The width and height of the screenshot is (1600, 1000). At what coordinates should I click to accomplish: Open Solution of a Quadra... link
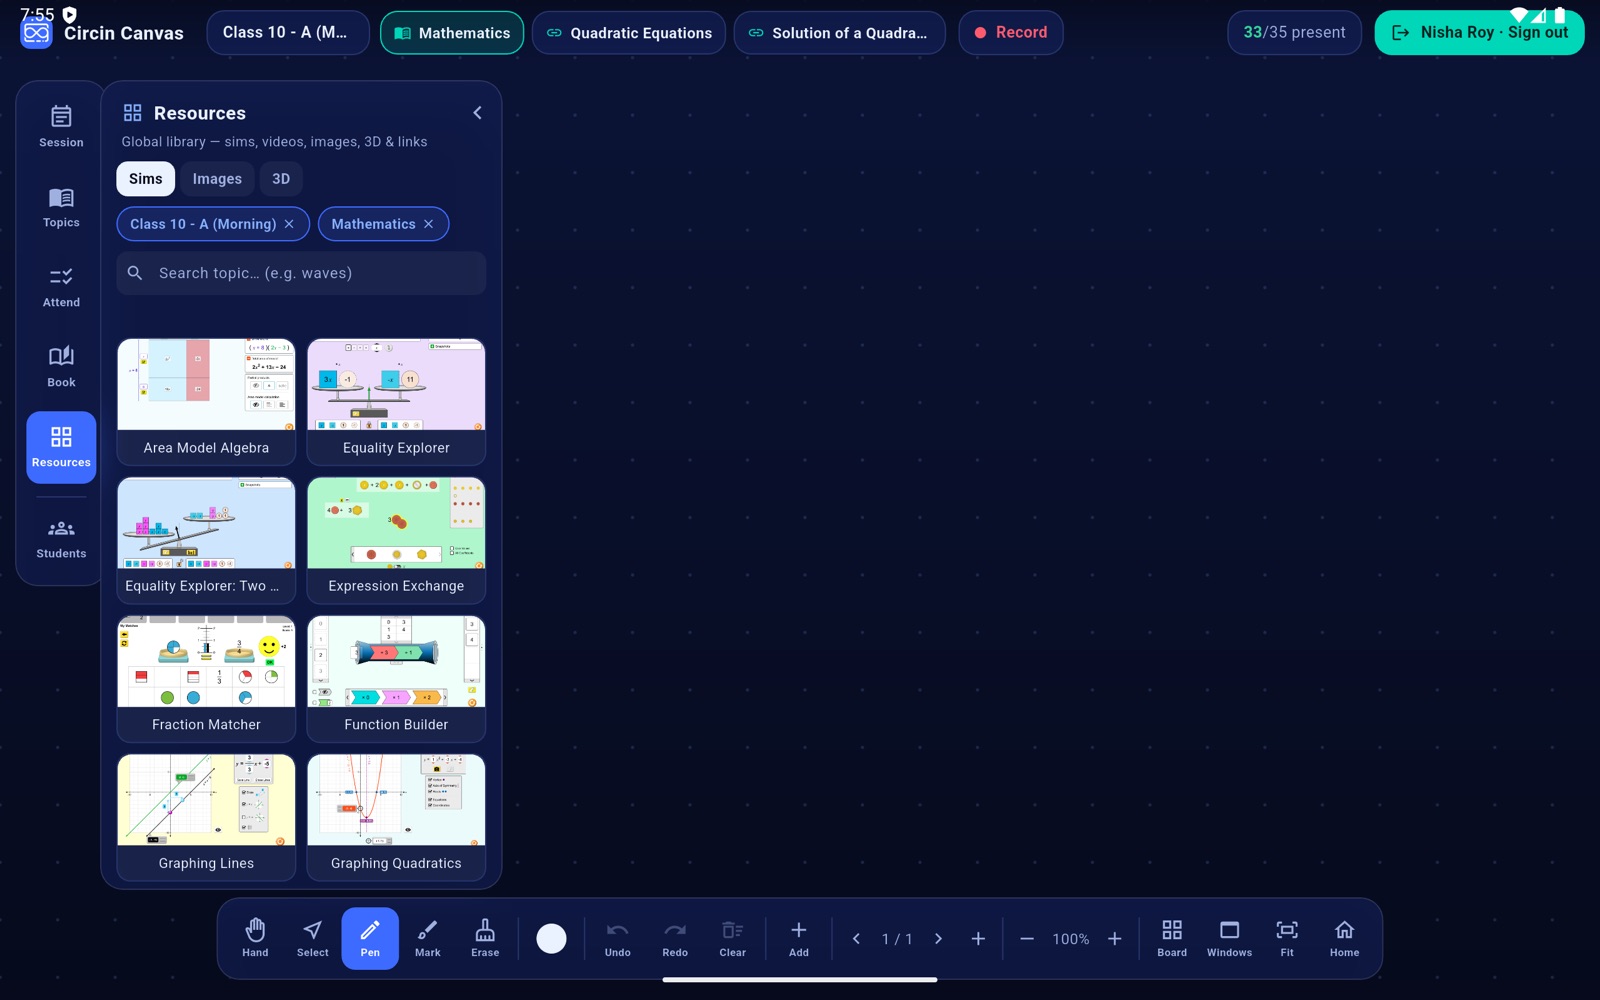(839, 33)
